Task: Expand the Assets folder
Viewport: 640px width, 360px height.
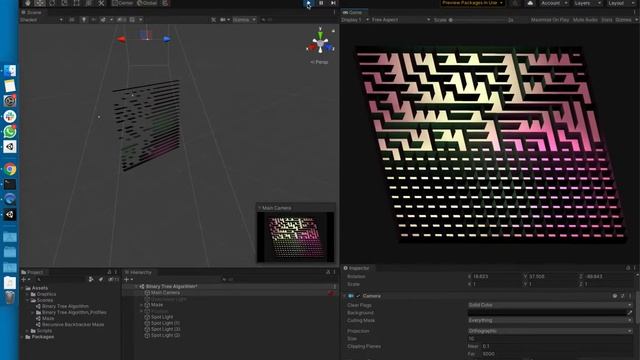Action: pyautogui.click(x=22, y=288)
